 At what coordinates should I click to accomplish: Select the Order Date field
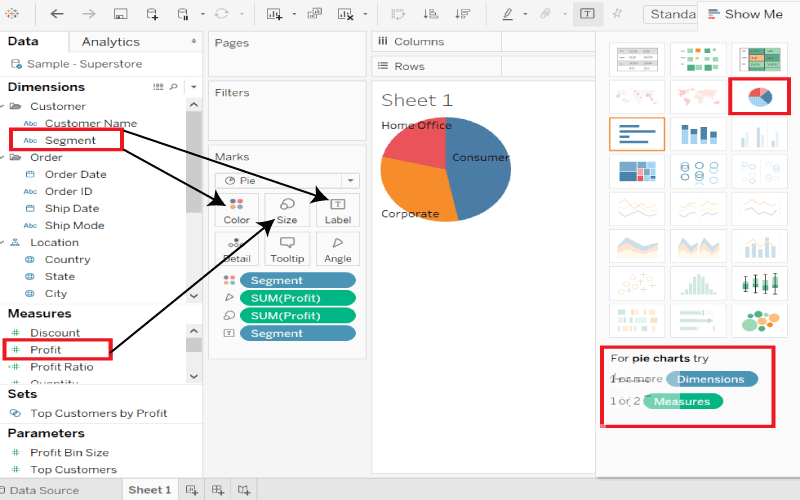76,174
